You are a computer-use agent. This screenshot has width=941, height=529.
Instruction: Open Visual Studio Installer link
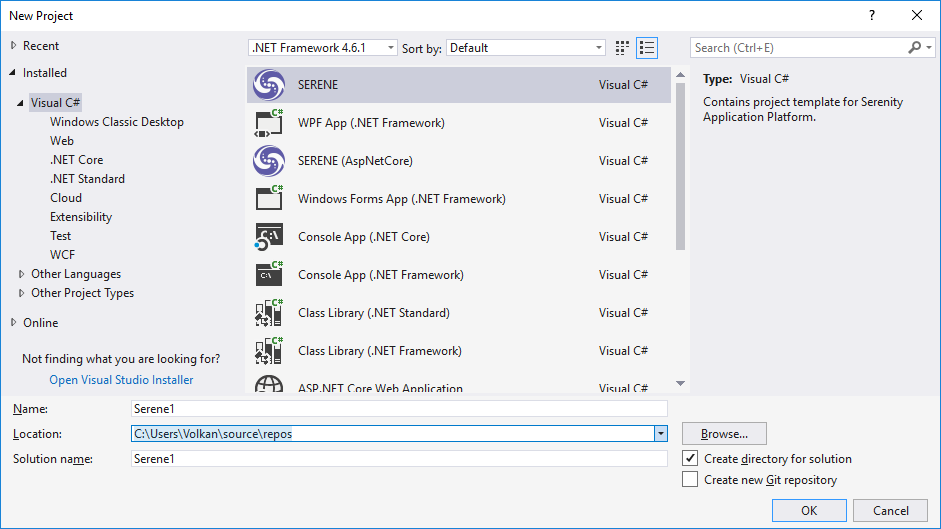[121, 379]
